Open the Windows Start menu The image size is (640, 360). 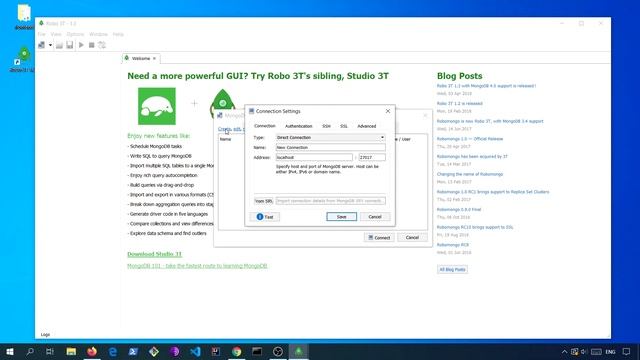10,351
